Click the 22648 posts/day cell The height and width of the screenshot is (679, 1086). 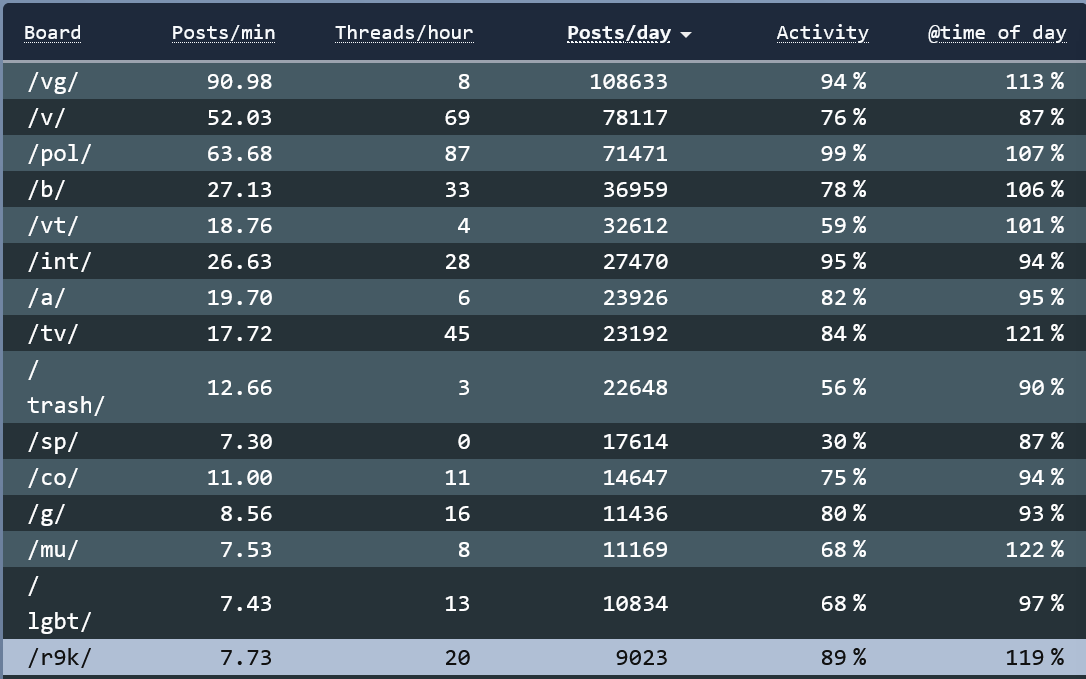tap(635, 387)
